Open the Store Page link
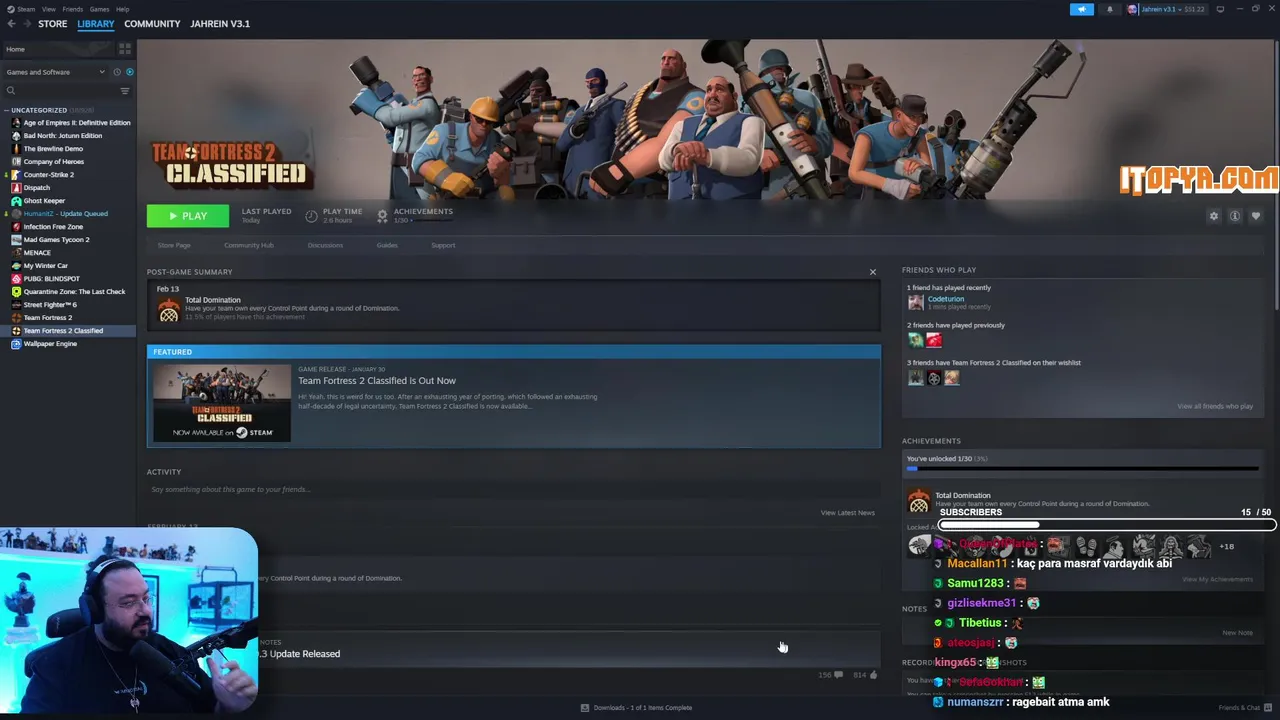This screenshot has width=1280, height=720. pos(174,245)
